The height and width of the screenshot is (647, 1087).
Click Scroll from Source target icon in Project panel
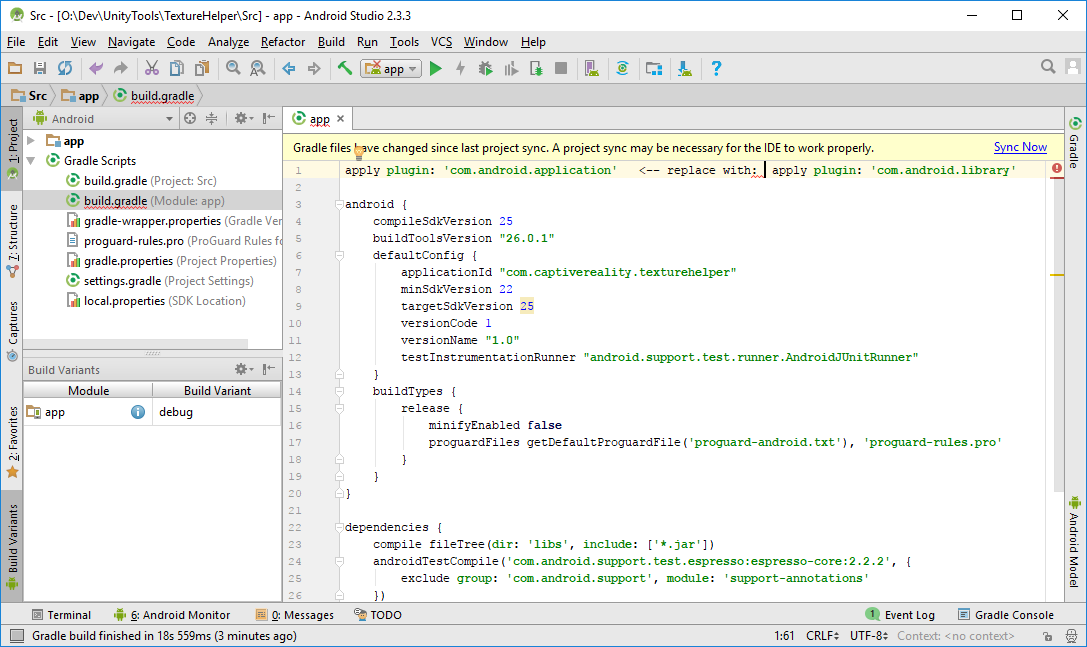click(x=190, y=119)
